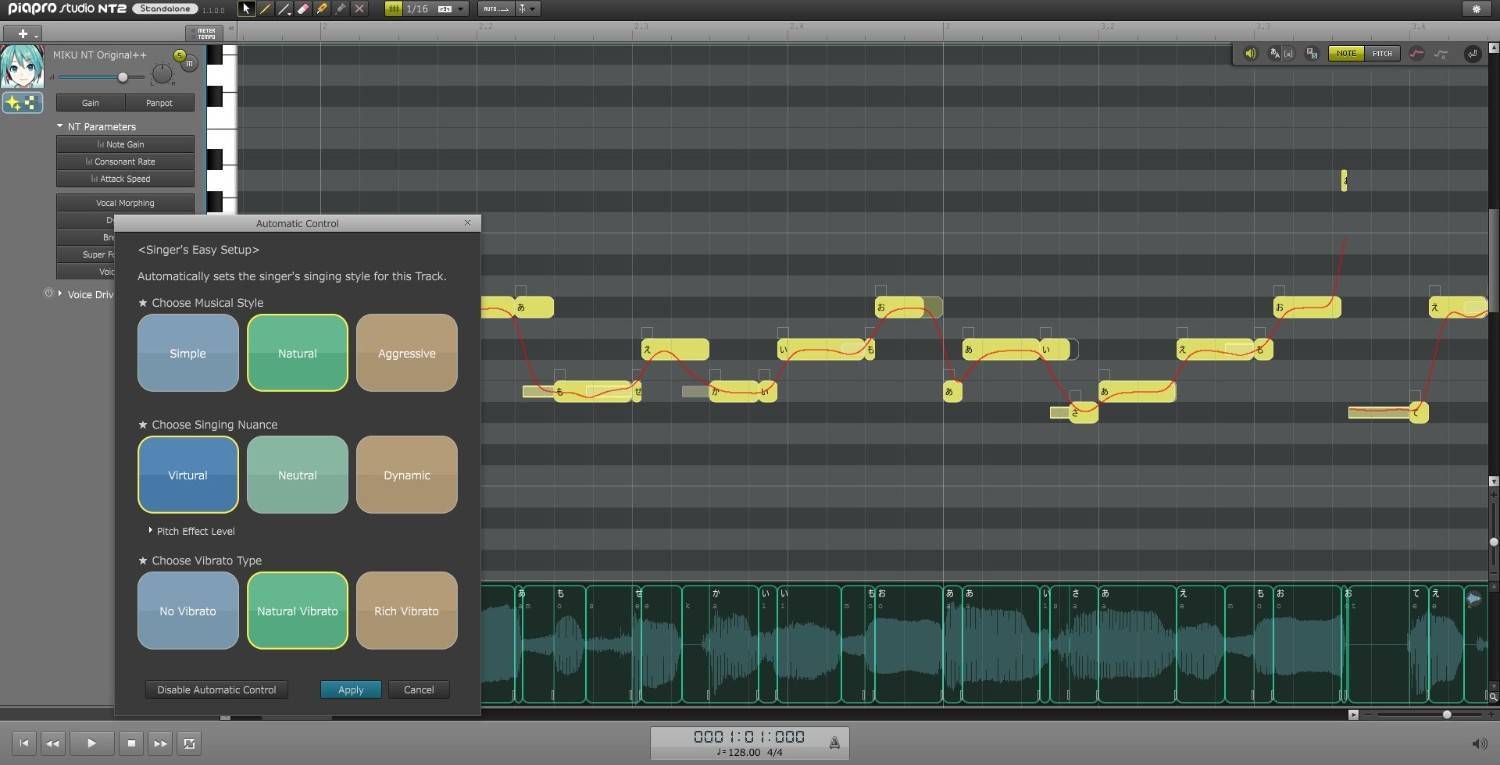Toggle the grid snap button
The width and height of the screenshot is (1500, 765).
[x=394, y=9]
